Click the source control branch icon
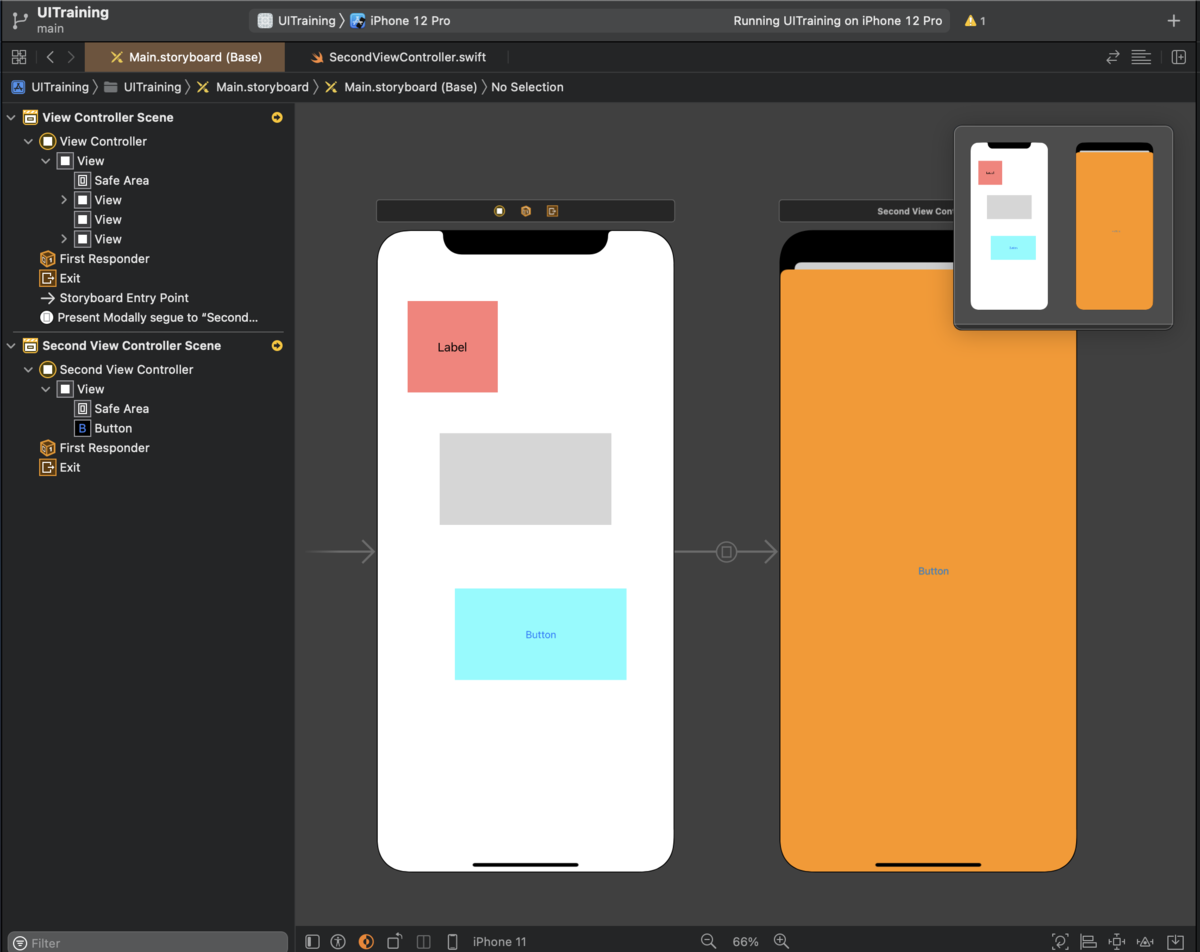This screenshot has height=952, width=1200. click(x=20, y=20)
